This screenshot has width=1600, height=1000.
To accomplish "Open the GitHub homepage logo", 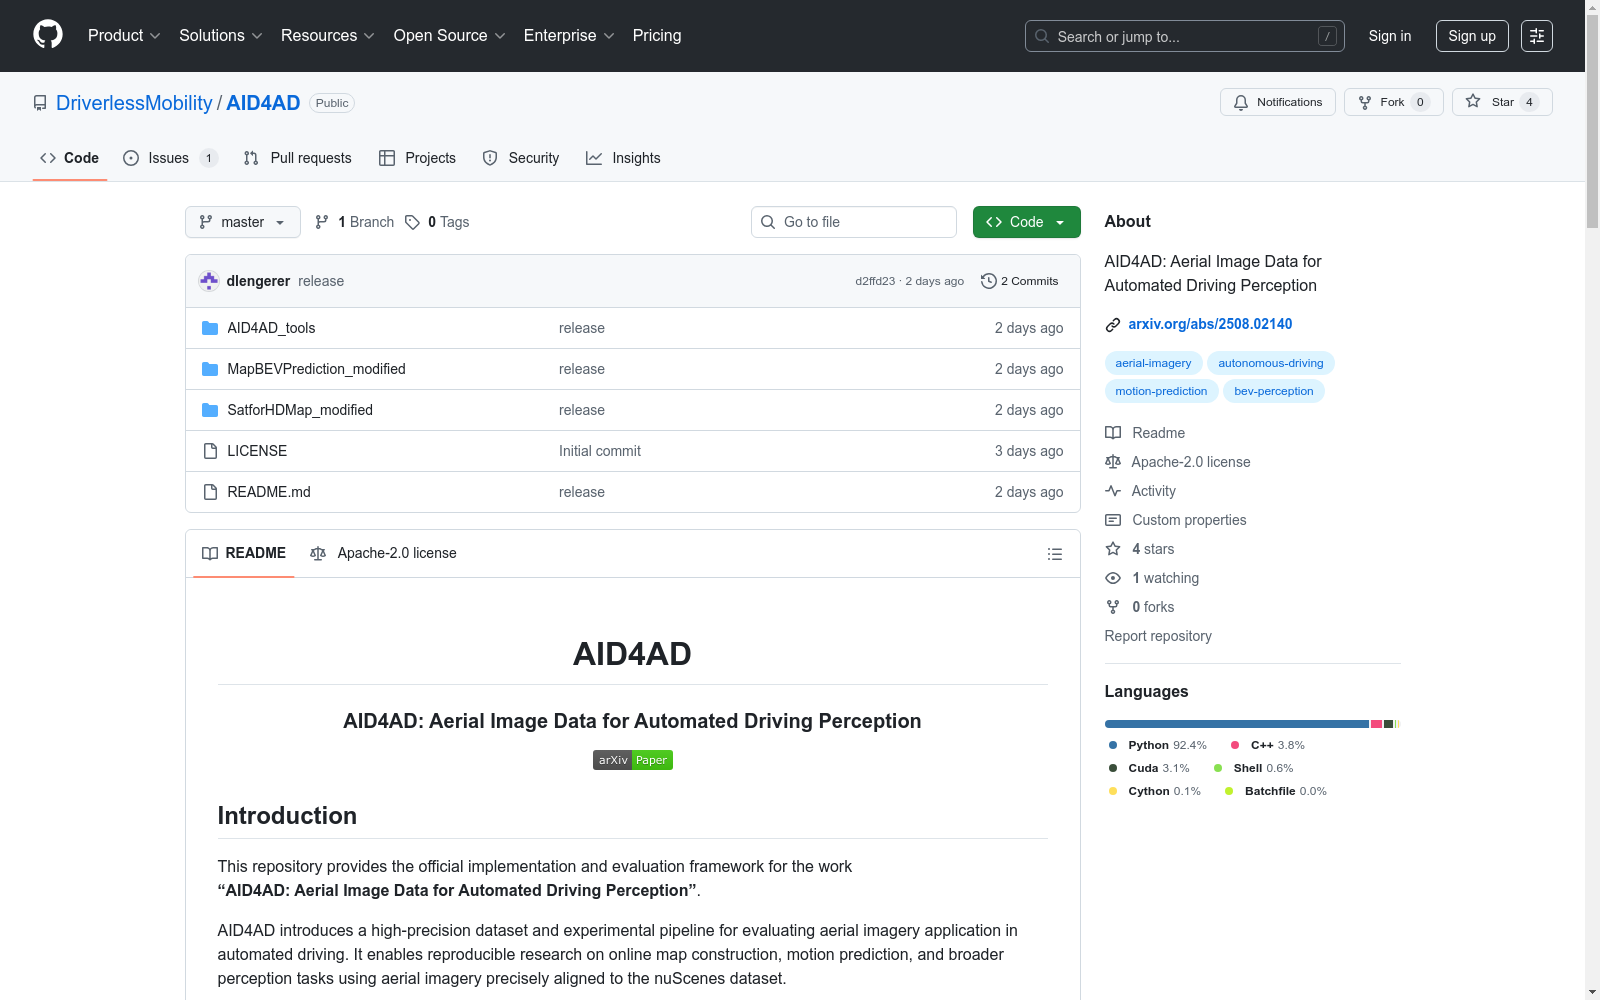I will (48, 35).
